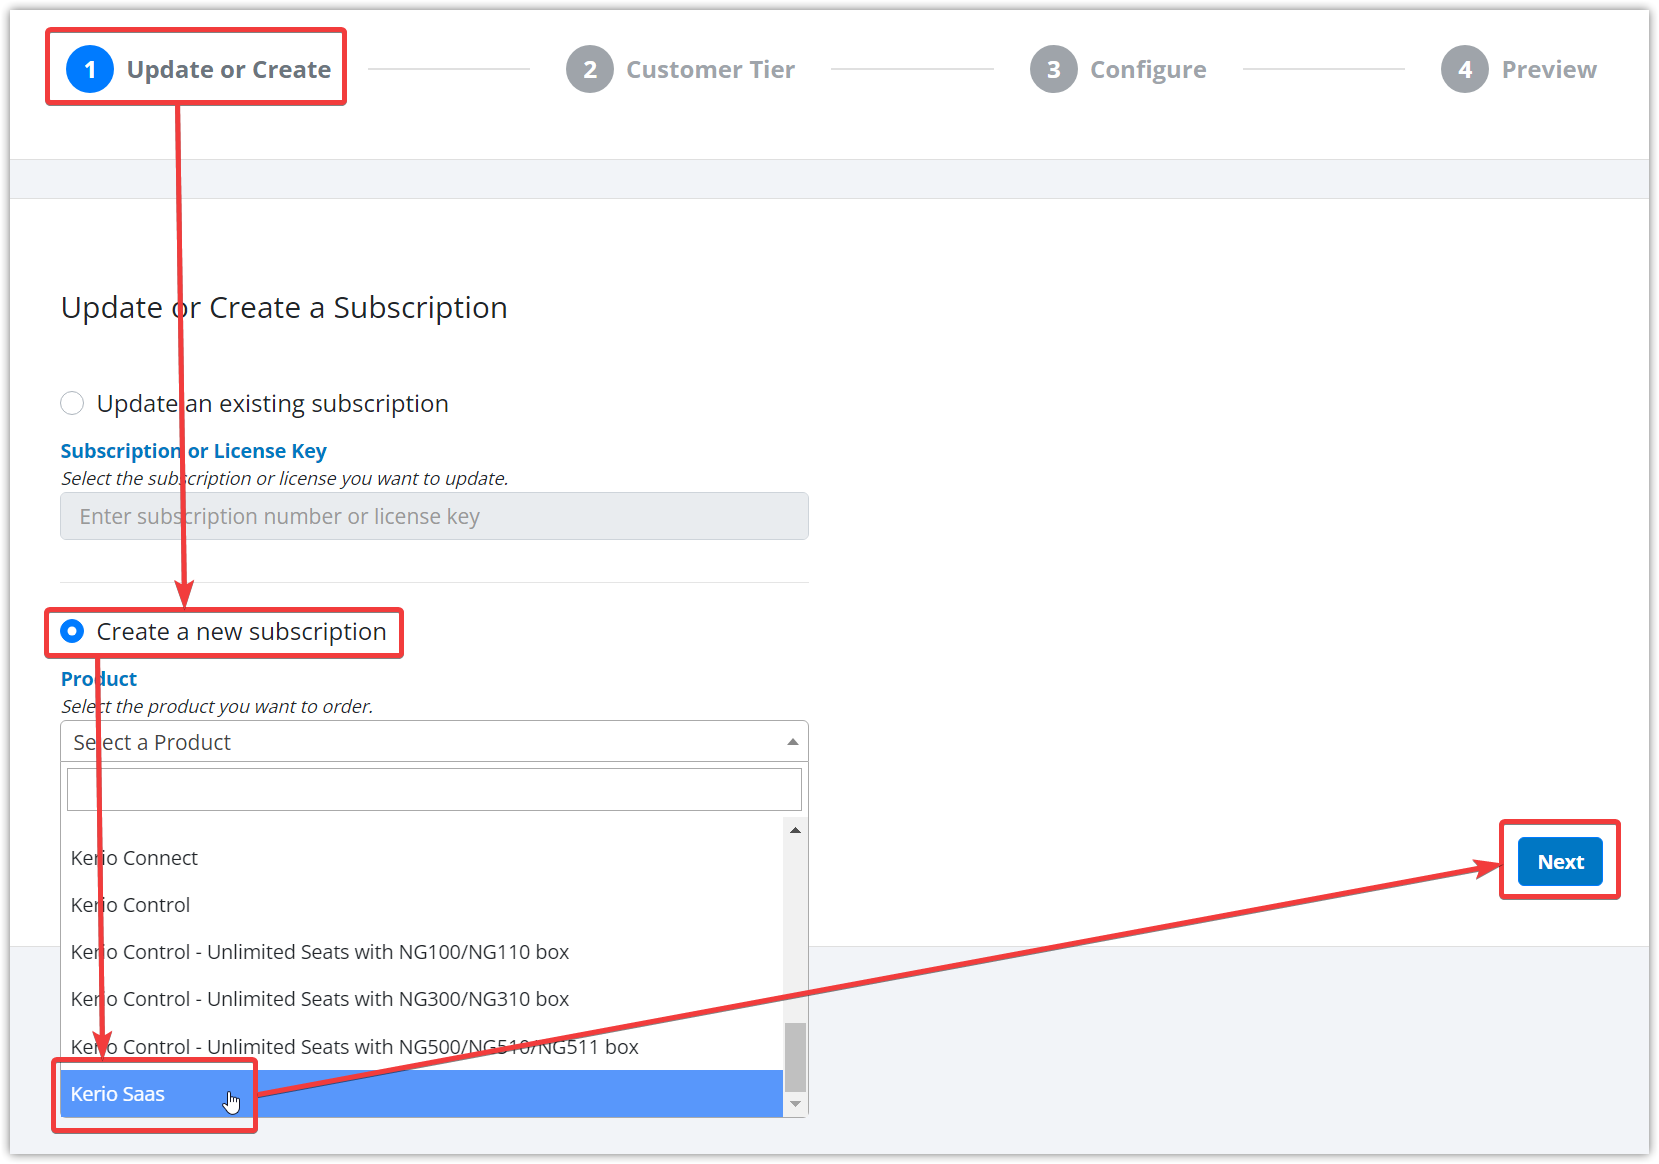Go to the Customer Tier step
The width and height of the screenshot is (1659, 1164).
pos(681,69)
